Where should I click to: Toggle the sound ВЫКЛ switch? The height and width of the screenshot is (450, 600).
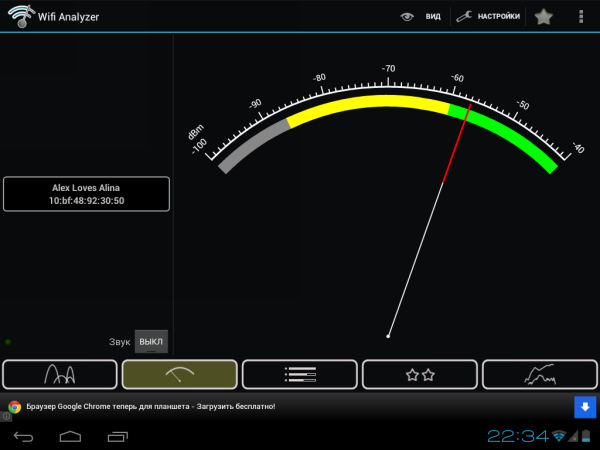click(x=151, y=341)
